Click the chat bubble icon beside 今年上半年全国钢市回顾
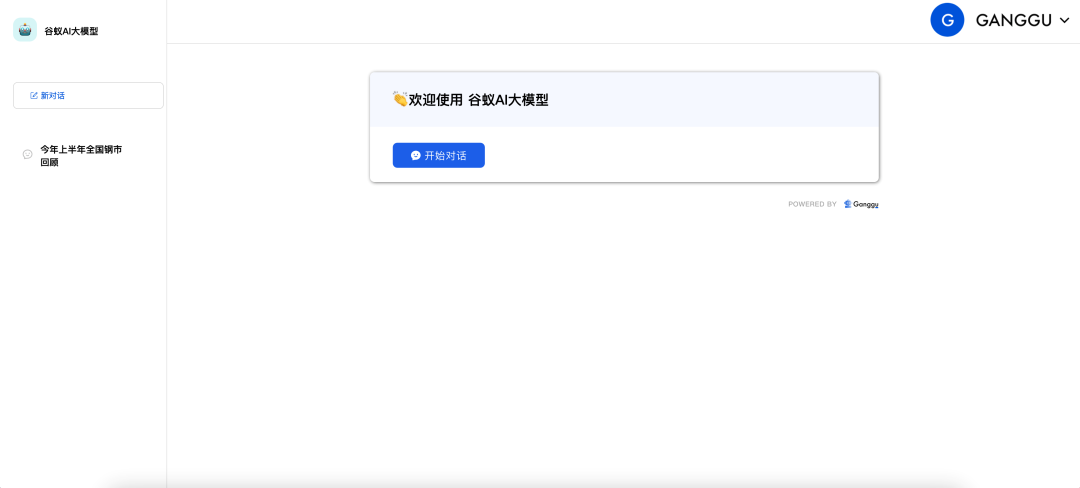1080x488 pixels. [x=28, y=154]
